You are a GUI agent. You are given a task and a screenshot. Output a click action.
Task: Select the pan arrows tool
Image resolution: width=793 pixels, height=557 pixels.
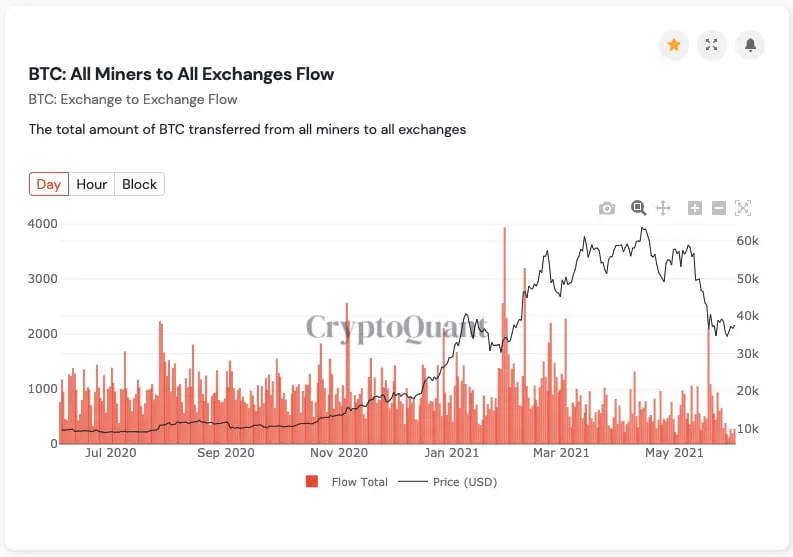[663, 208]
